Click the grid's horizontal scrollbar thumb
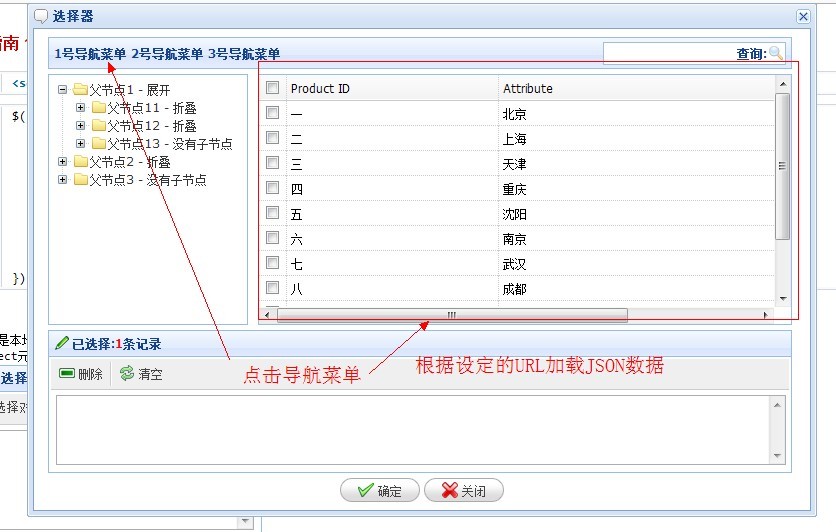The image size is (836, 532). pyautogui.click(x=451, y=315)
